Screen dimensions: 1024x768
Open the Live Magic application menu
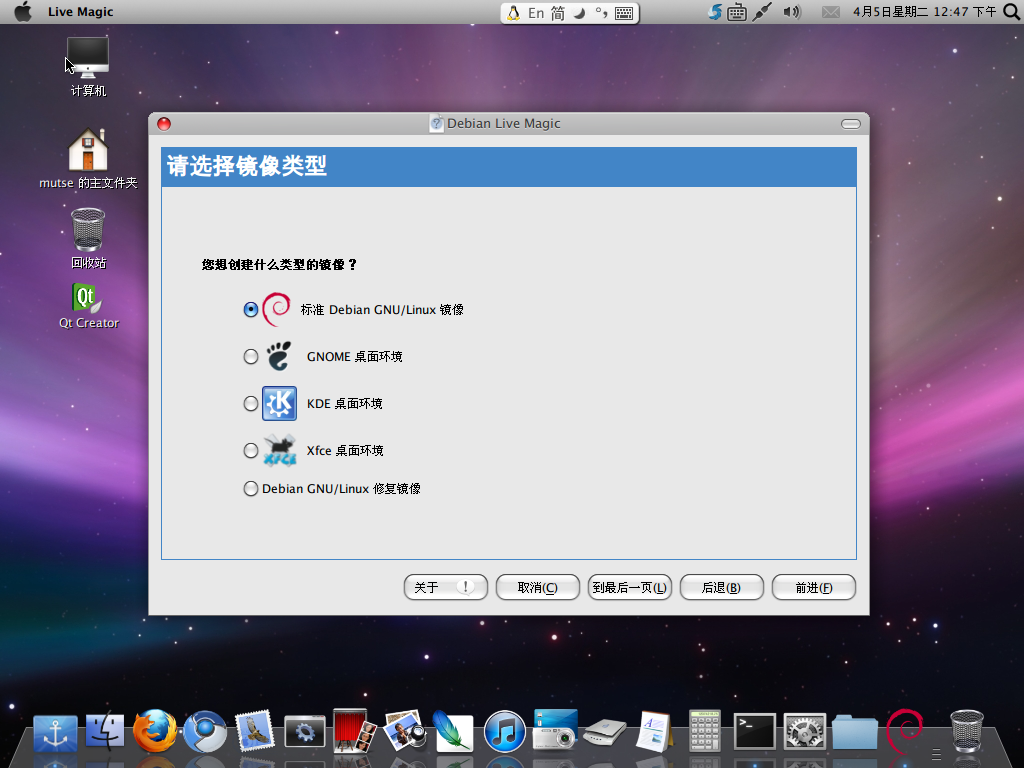80,12
